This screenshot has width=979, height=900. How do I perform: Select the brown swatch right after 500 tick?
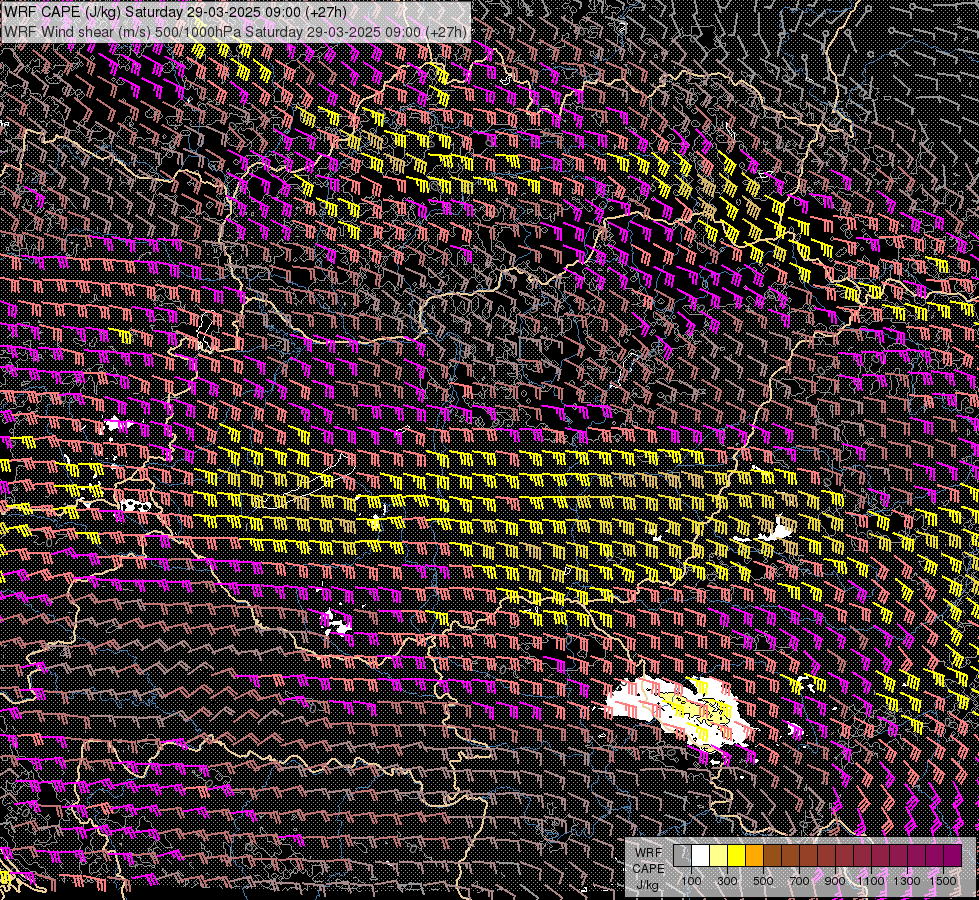[x=772, y=855]
